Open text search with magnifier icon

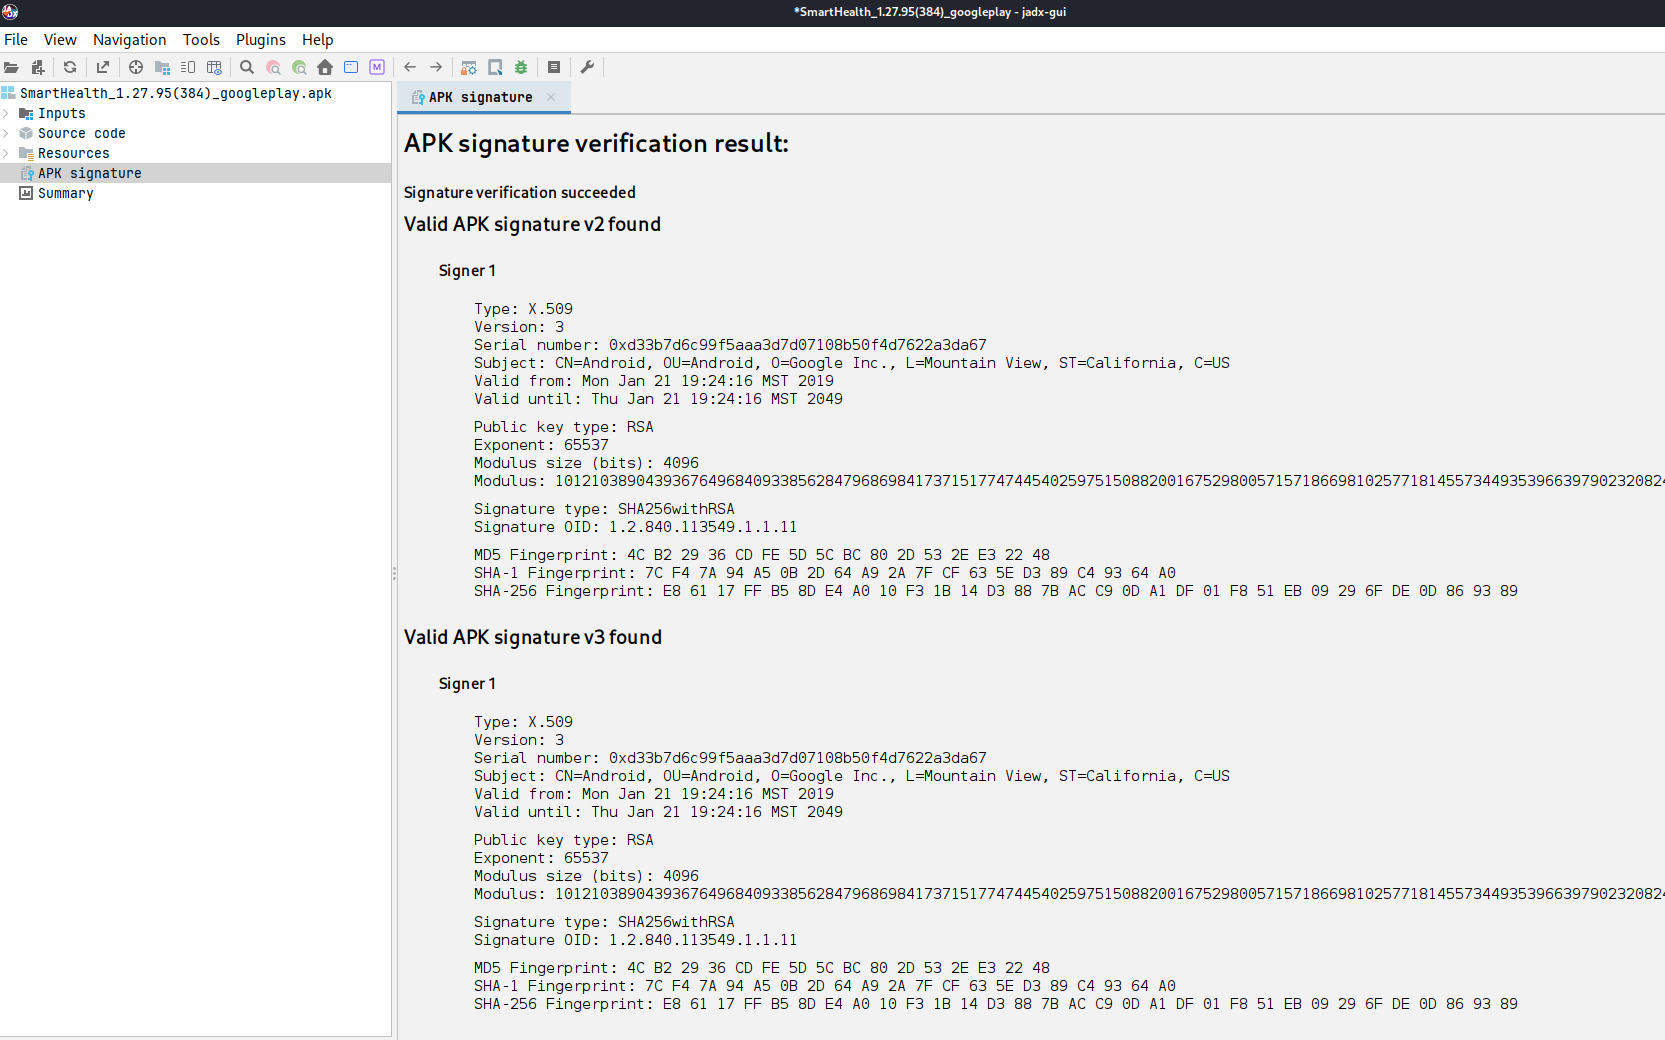(247, 67)
